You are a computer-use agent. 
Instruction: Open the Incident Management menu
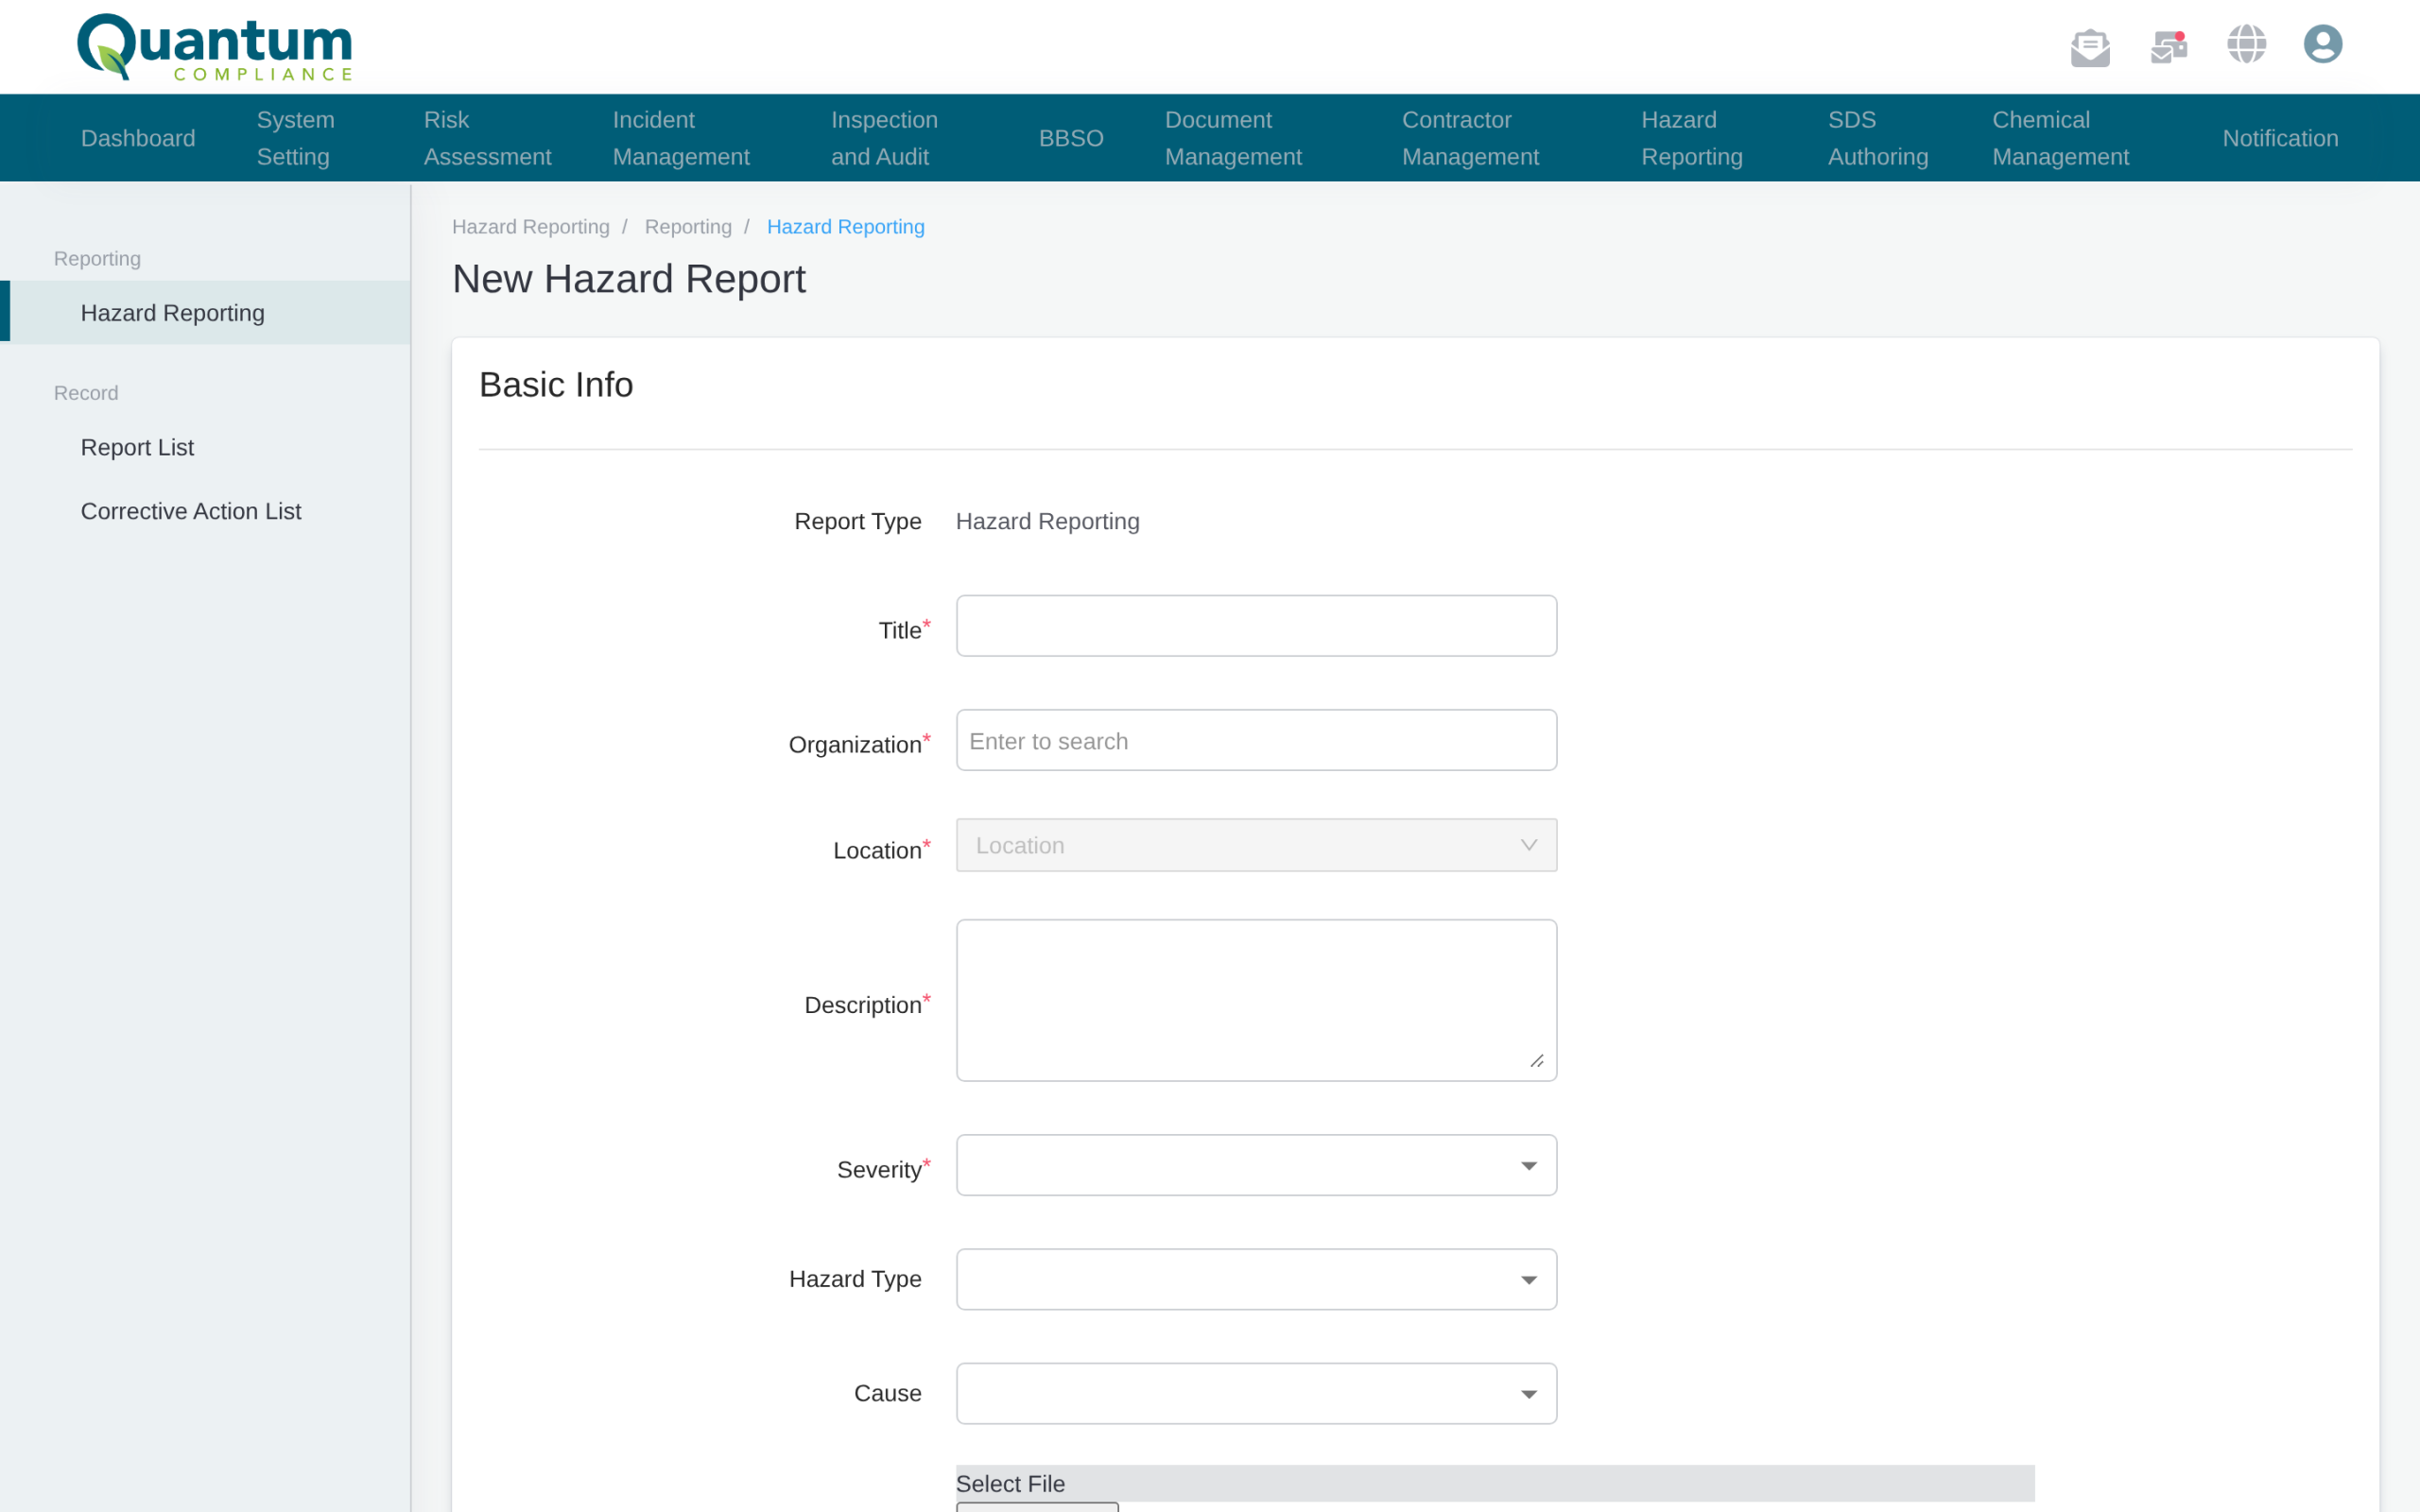coord(681,138)
